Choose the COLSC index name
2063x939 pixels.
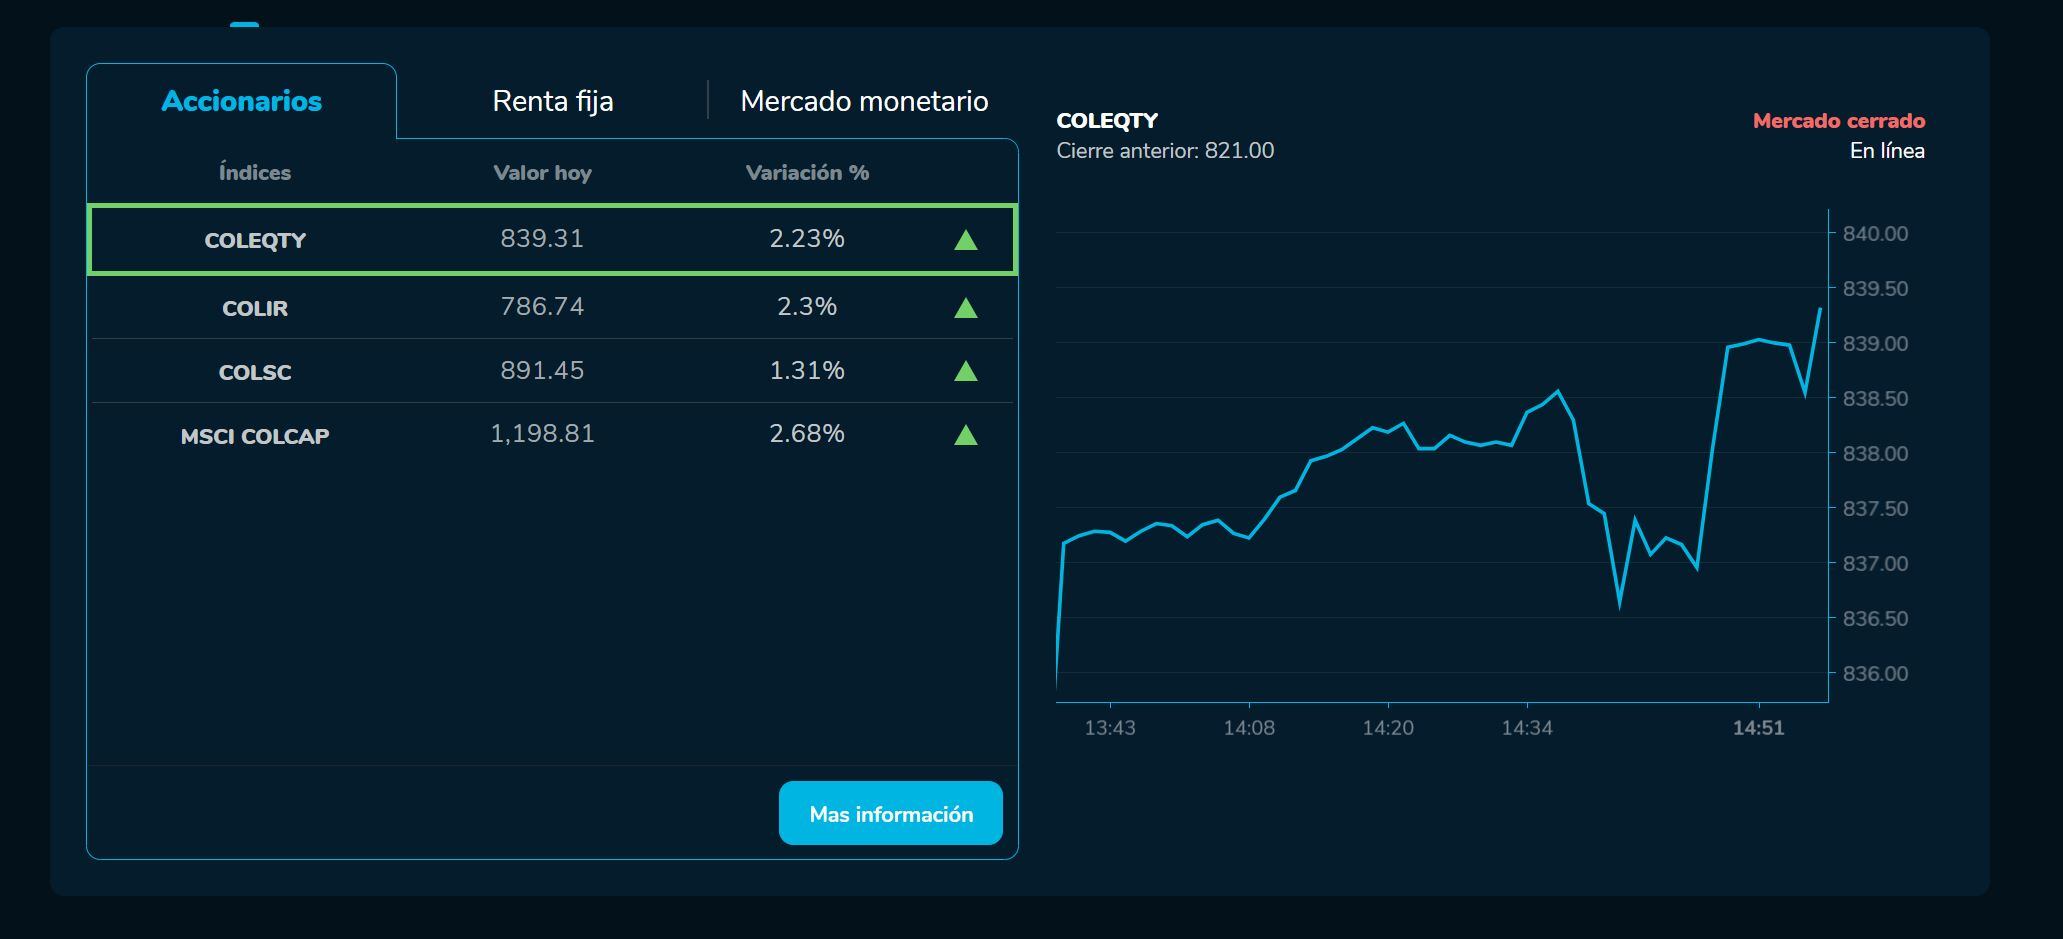255,372
